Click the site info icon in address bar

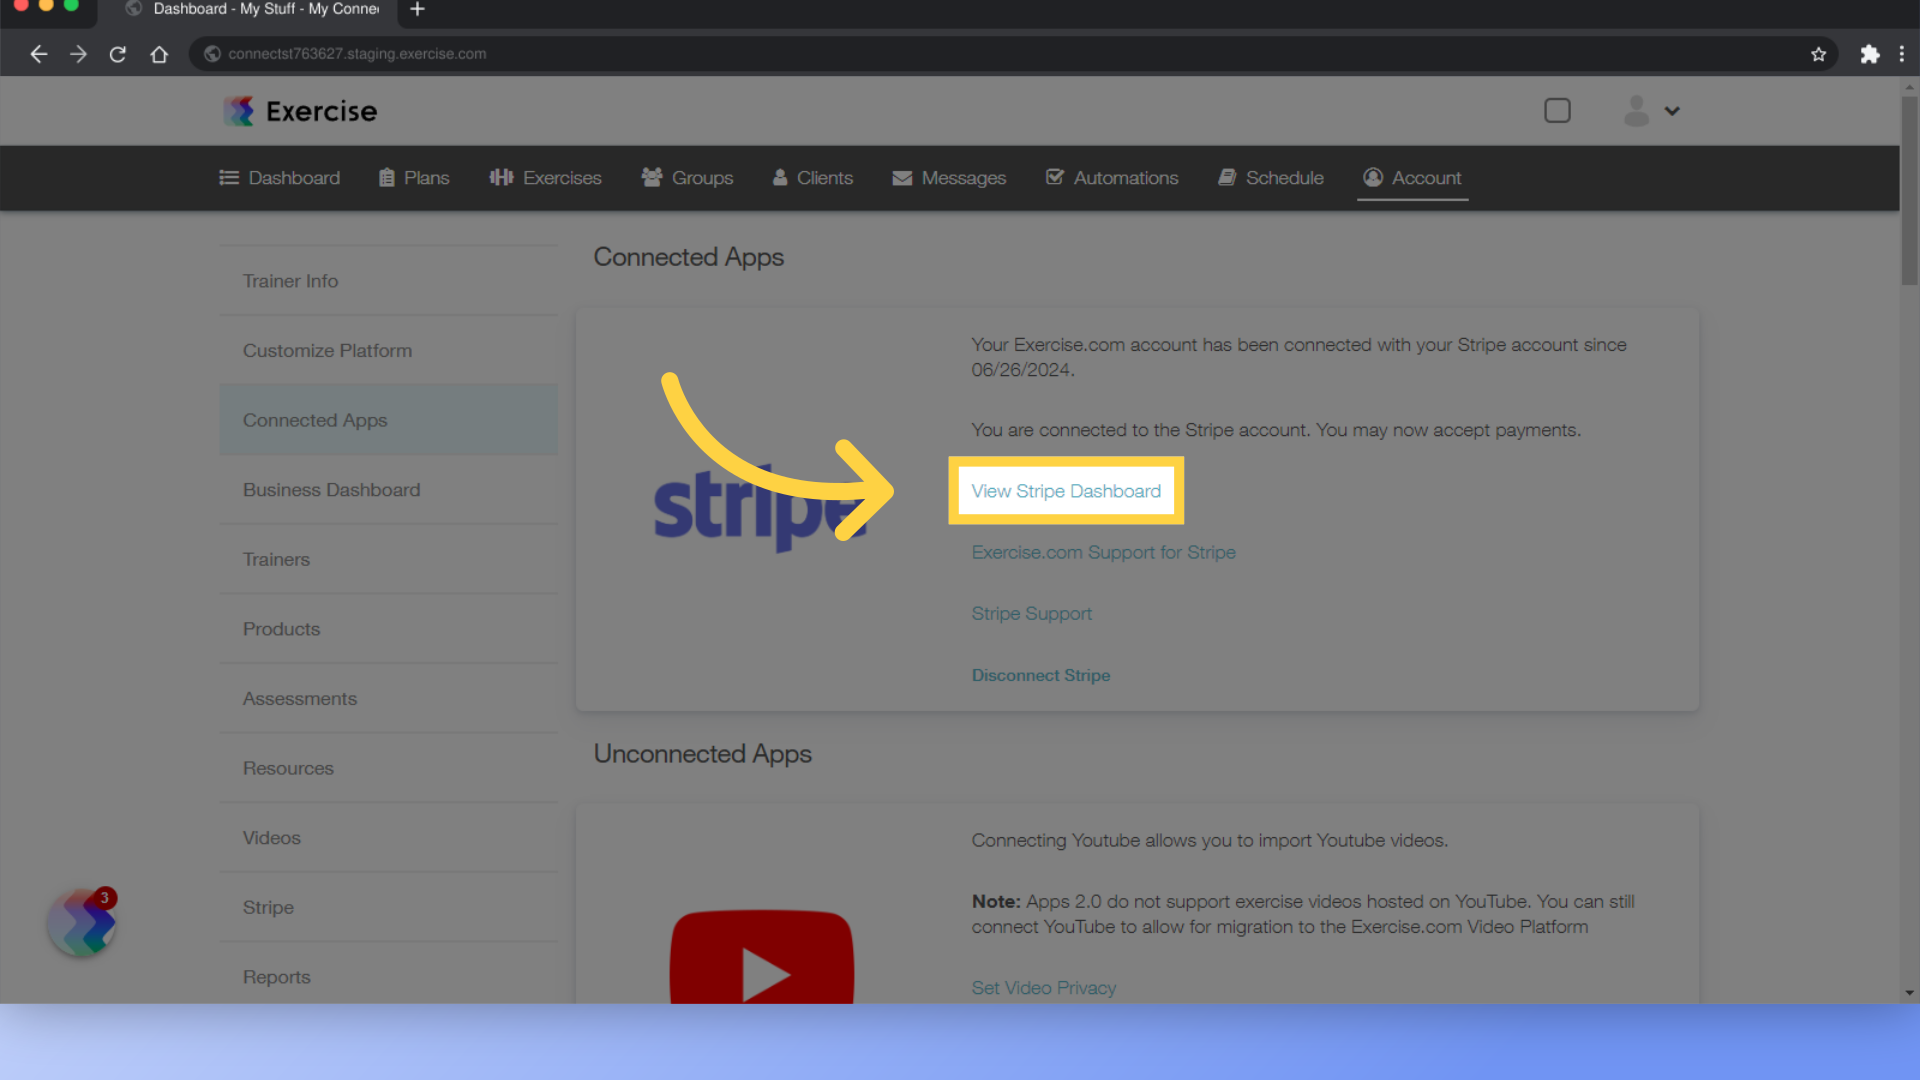[x=212, y=54]
